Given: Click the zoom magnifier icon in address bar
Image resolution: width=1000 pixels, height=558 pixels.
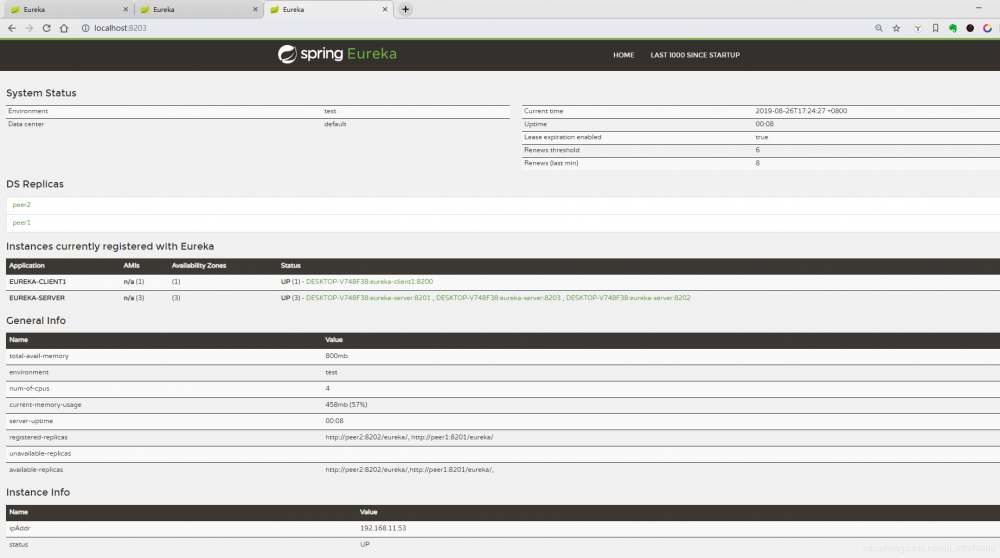Looking at the screenshot, I should [x=879, y=28].
